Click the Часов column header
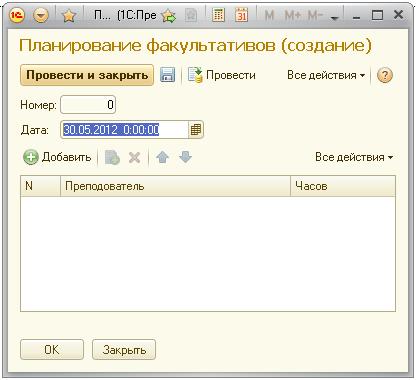 (x=343, y=186)
